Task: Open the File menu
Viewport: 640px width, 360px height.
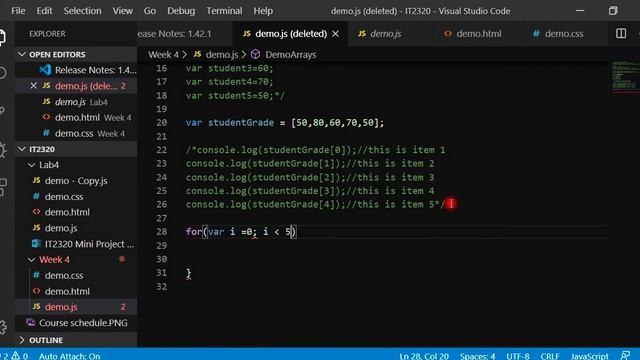Action: tap(18, 11)
